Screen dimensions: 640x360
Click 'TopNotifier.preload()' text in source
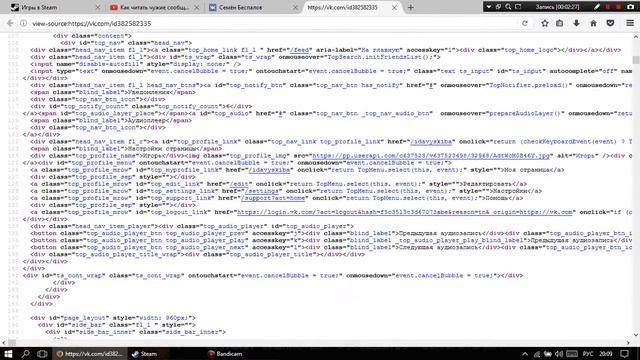point(529,85)
